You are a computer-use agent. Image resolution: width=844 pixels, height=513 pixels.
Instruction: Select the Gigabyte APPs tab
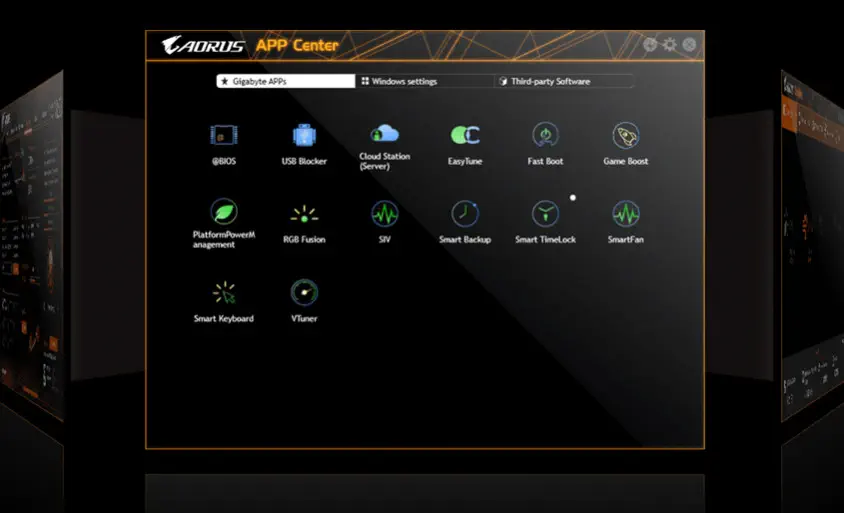tap(285, 81)
